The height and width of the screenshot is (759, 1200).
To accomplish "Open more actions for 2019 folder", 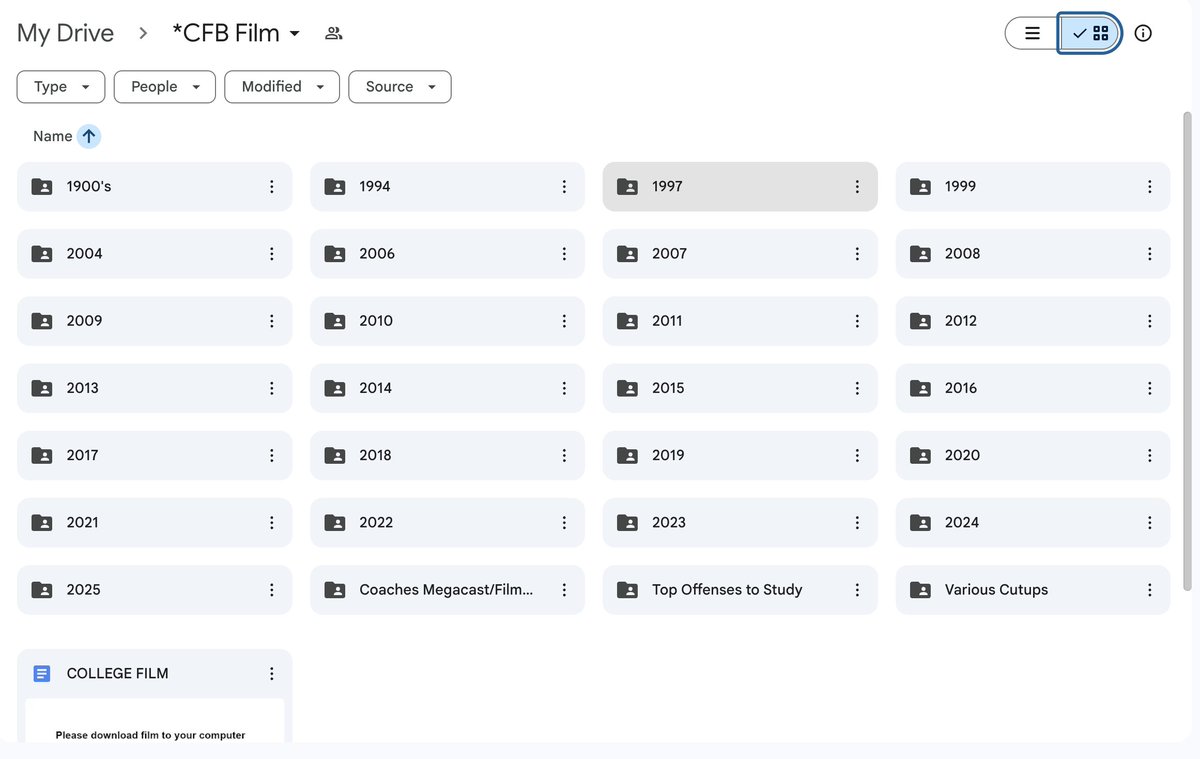I will 857,455.
